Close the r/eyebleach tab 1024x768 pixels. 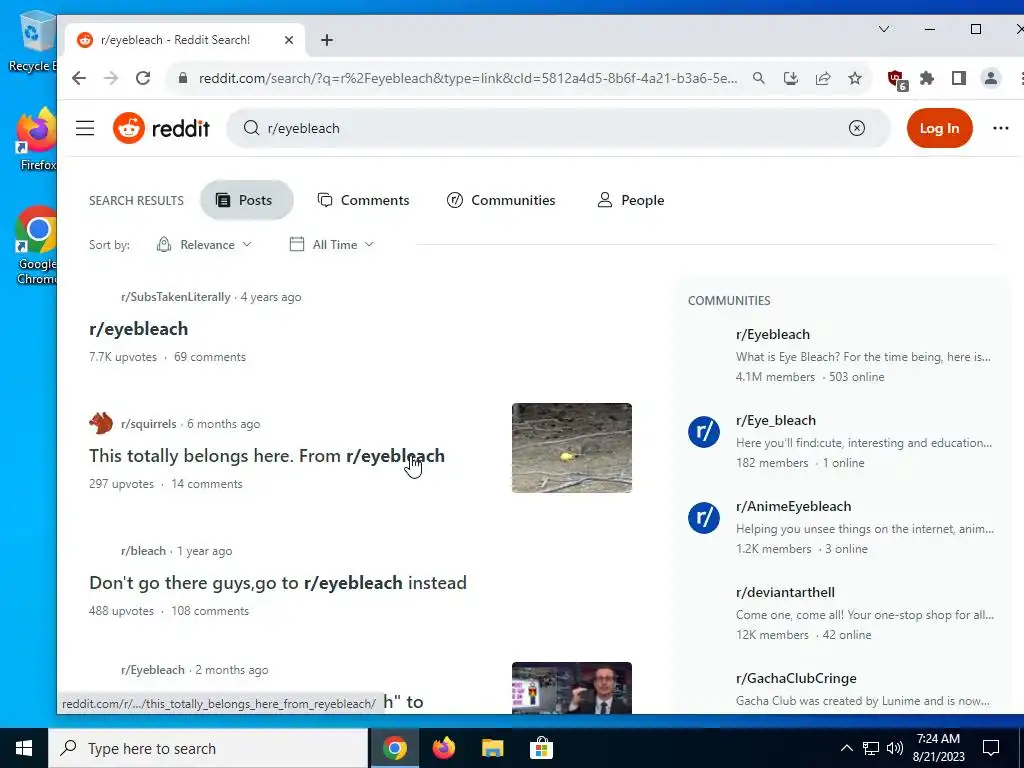click(x=289, y=40)
